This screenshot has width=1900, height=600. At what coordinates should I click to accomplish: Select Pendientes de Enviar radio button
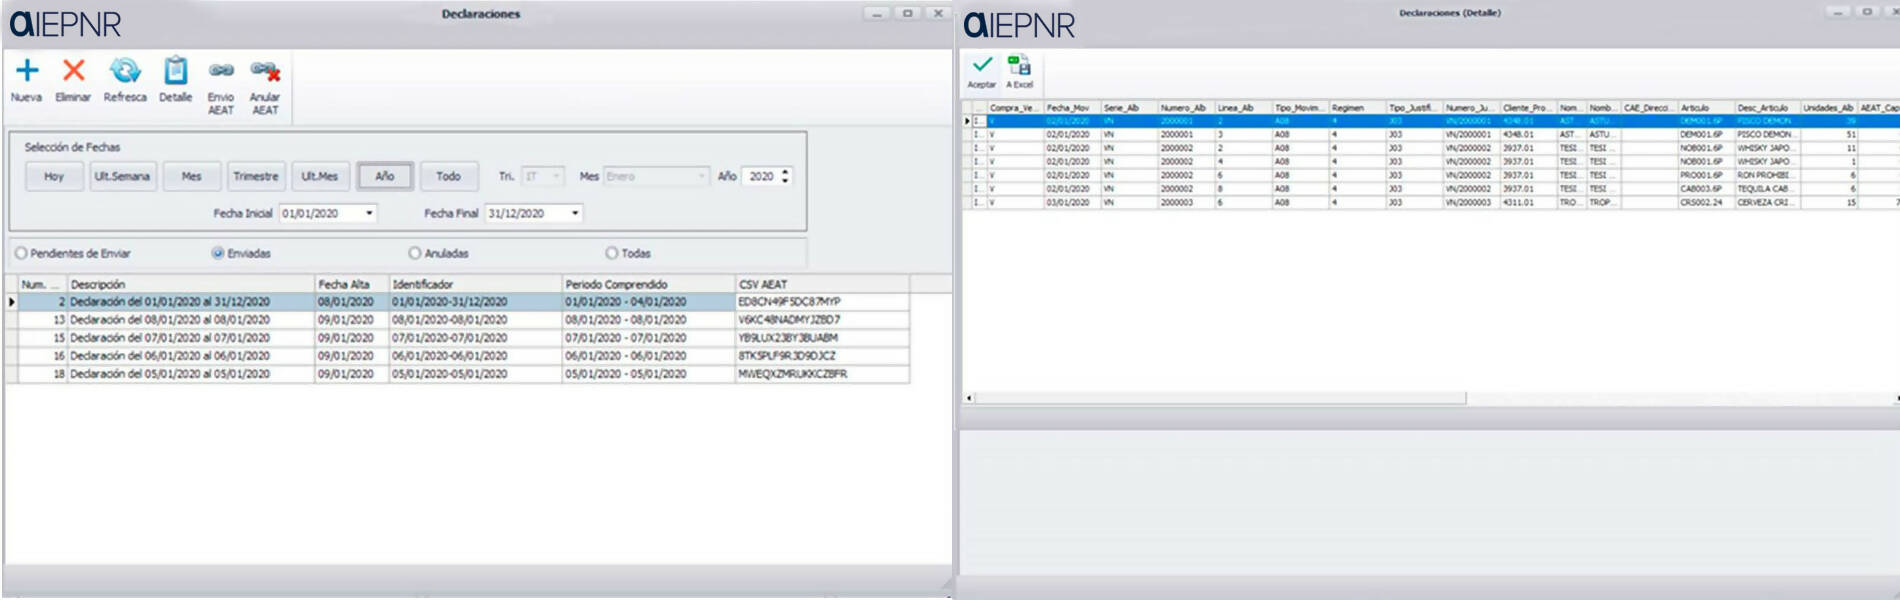[21, 254]
